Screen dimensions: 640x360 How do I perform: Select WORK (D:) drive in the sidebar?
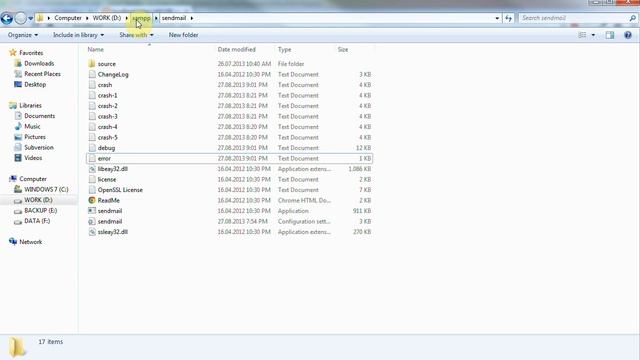tap(38, 200)
